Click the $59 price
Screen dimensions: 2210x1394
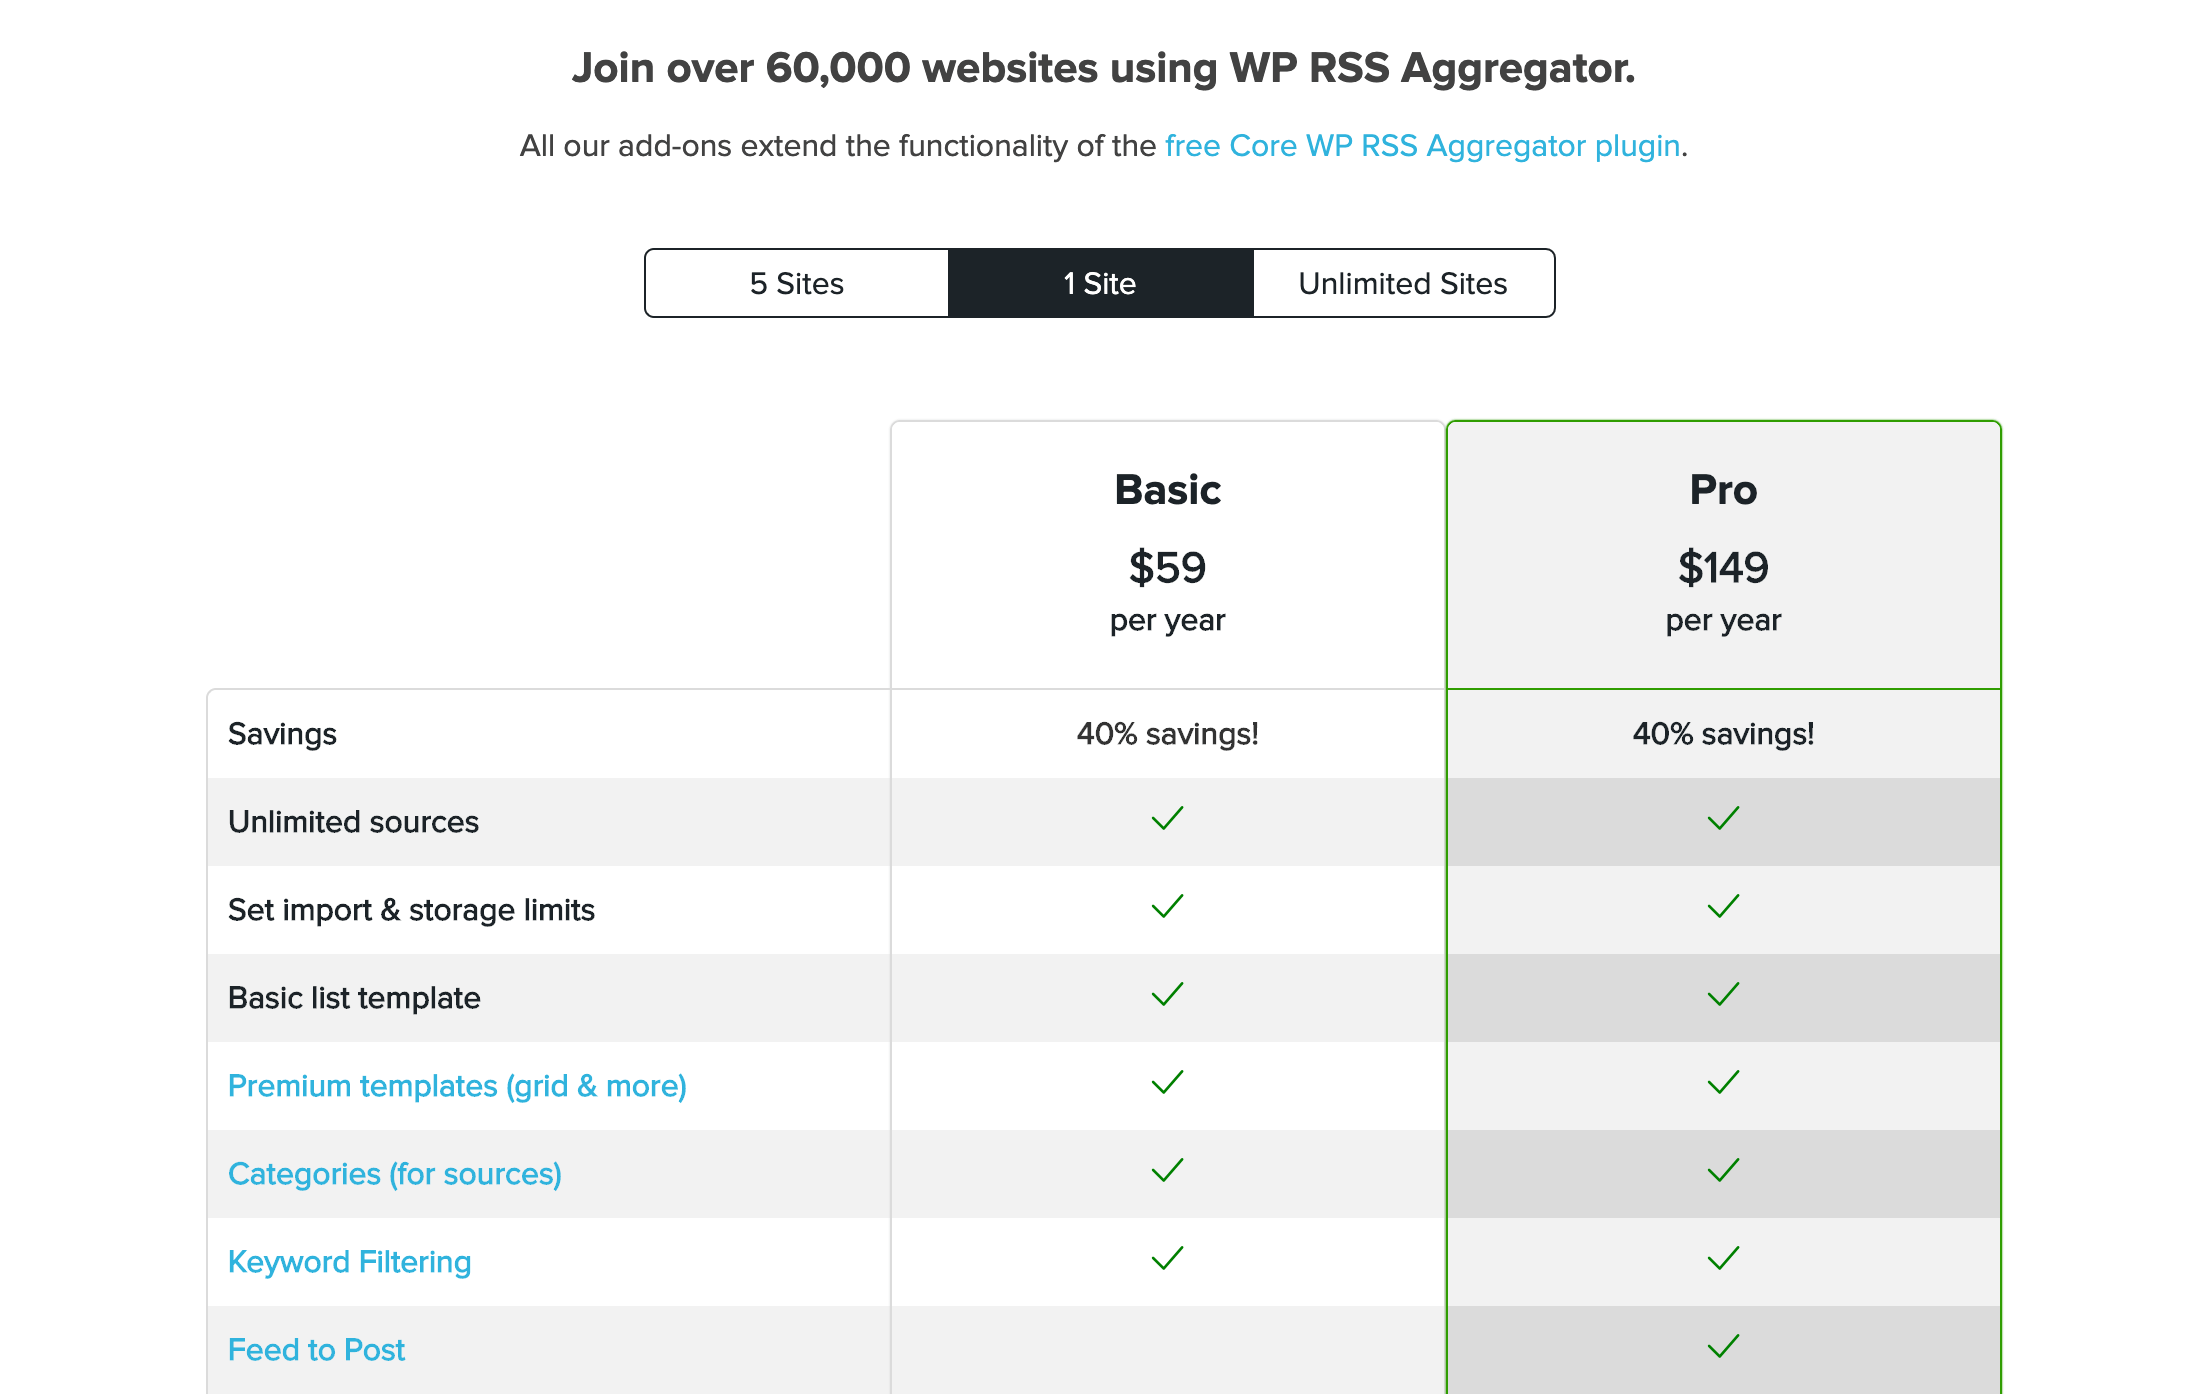click(1168, 568)
